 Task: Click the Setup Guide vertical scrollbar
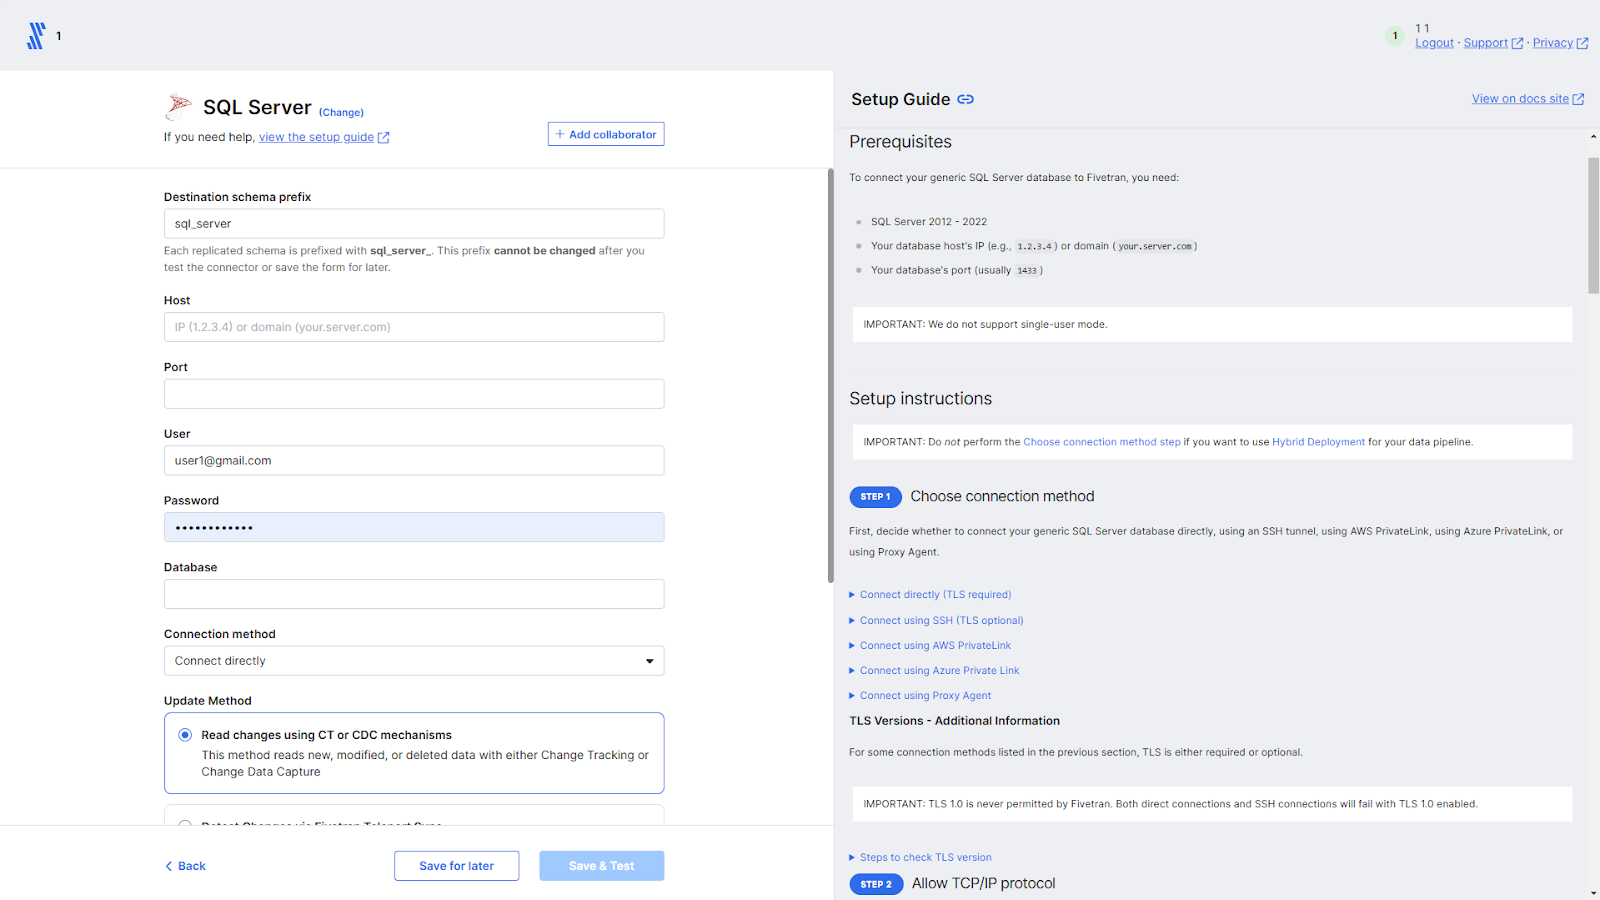[x=1593, y=225]
